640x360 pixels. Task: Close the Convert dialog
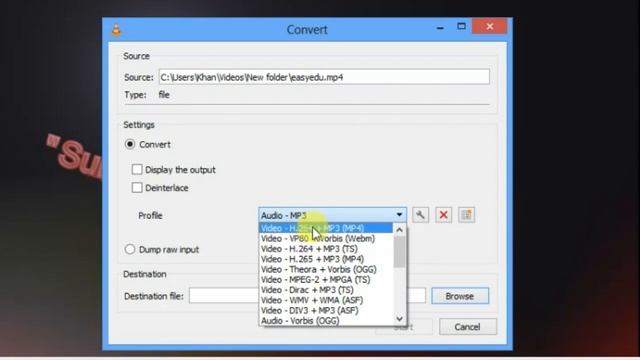(x=490, y=27)
